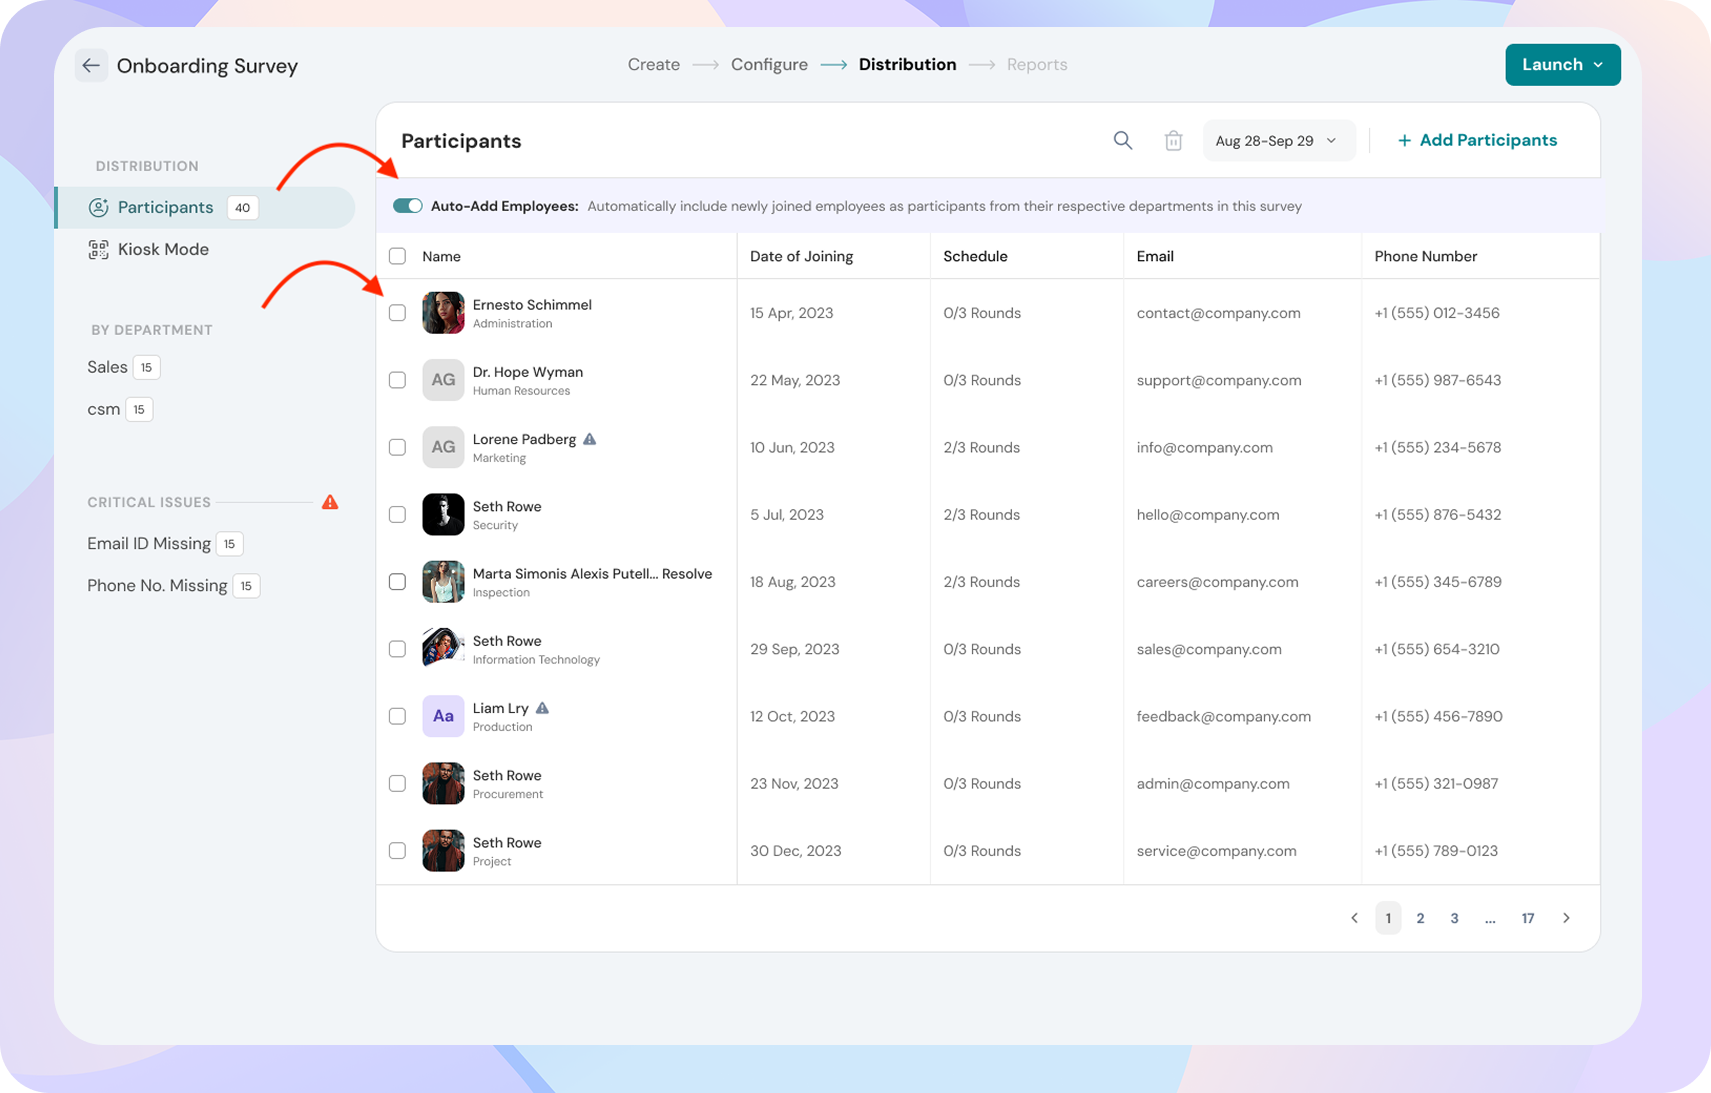Open the participants search icon
This screenshot has width=1711, height=1093.
click(1123, 141)
